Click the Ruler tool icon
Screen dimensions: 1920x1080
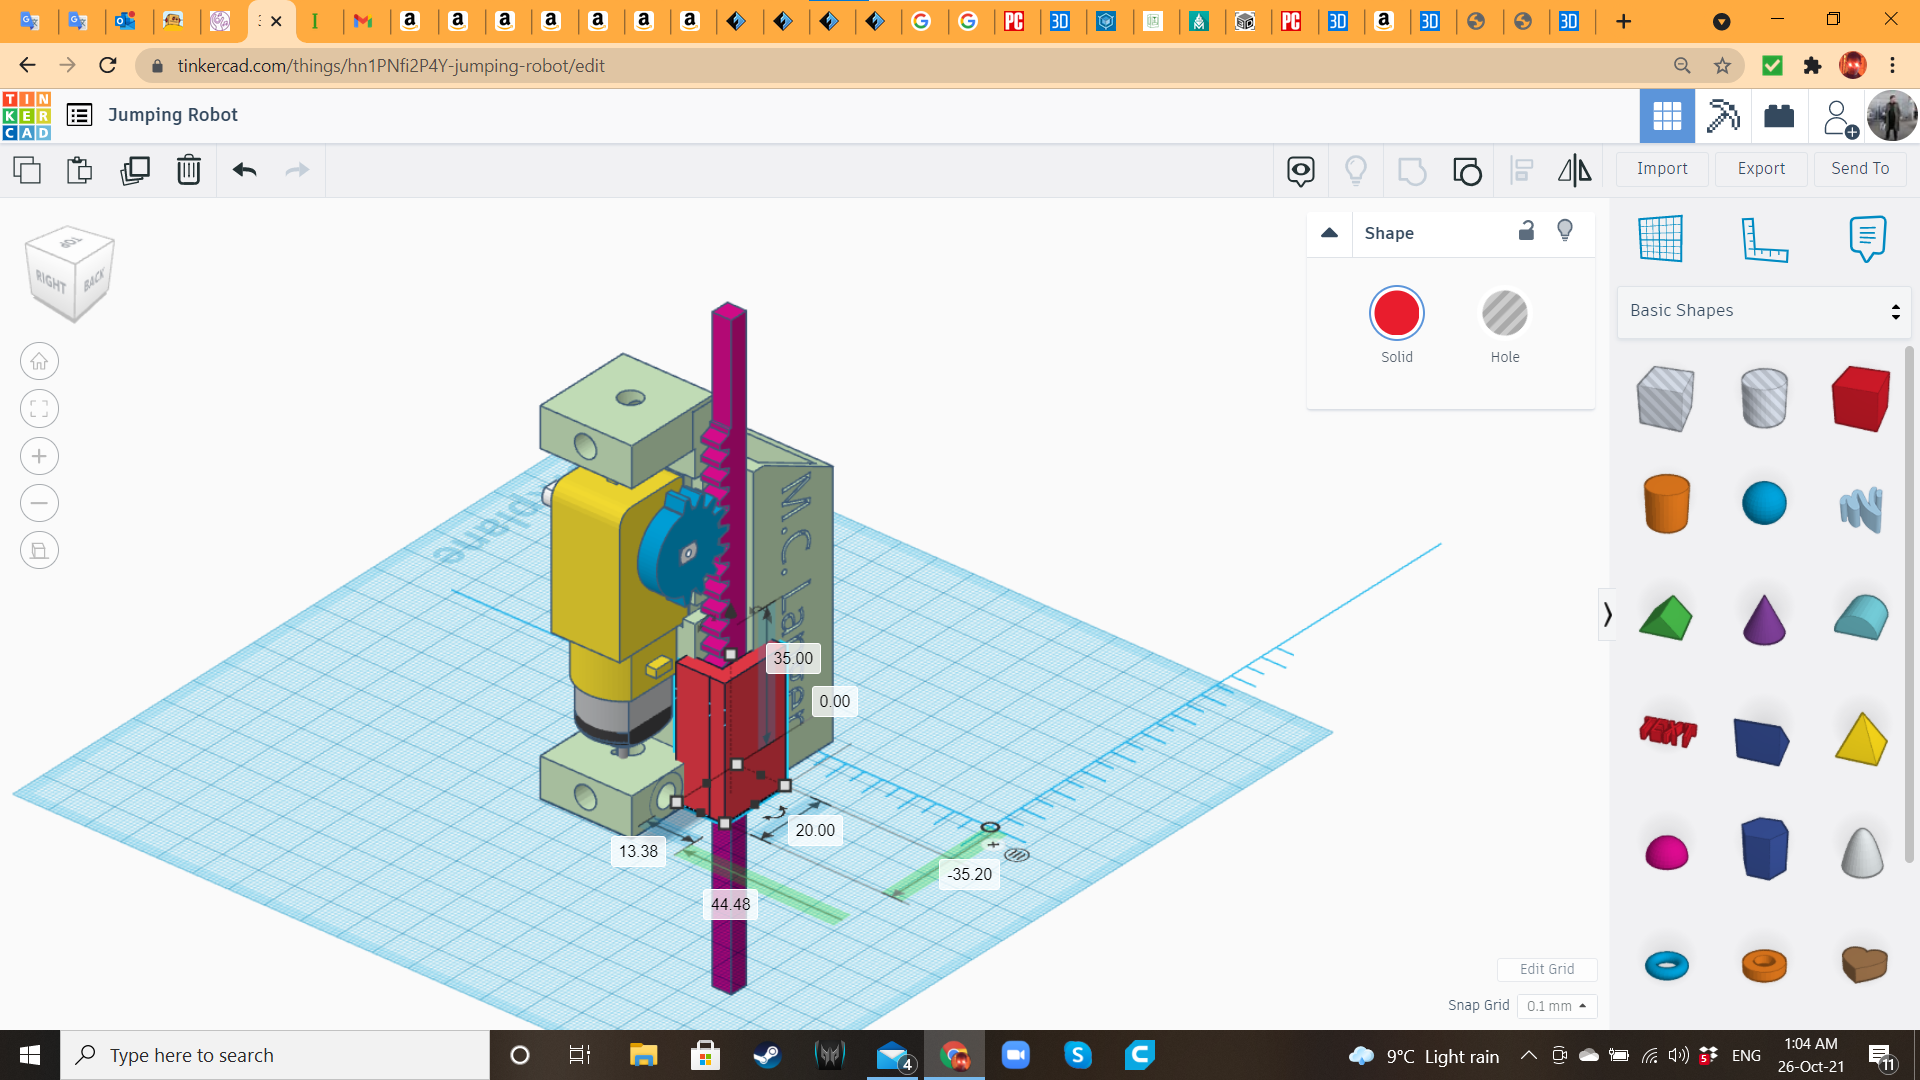coord(1763,239)
